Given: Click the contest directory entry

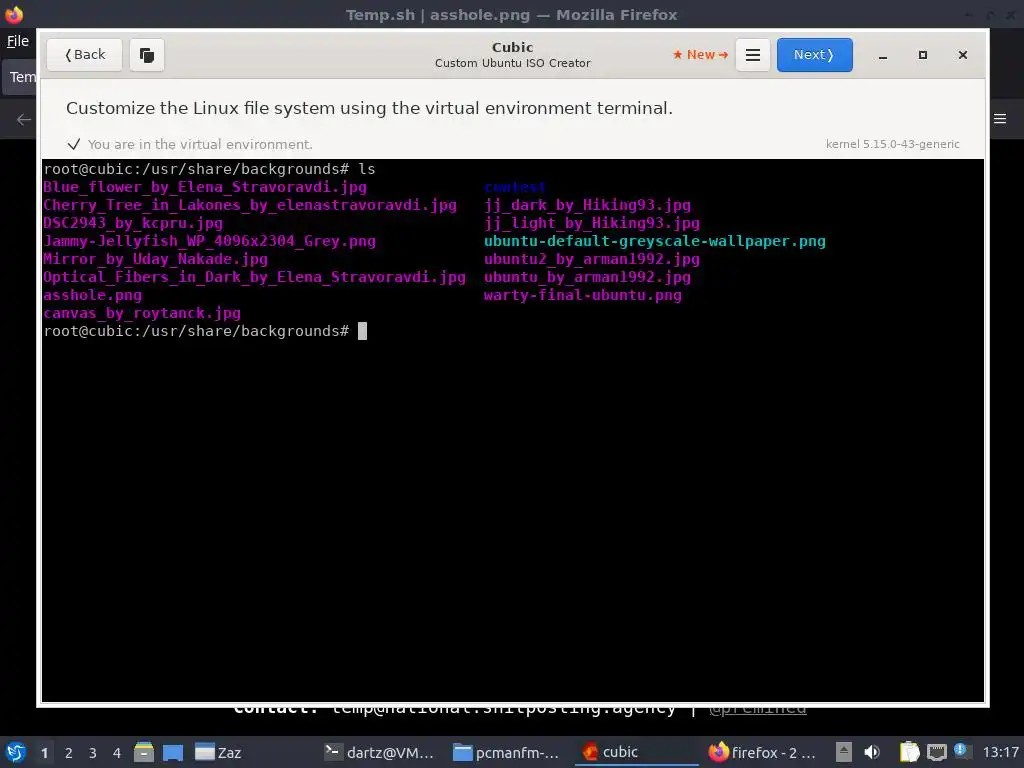Looking at the screenshot, I should click(x=515, y=187).
